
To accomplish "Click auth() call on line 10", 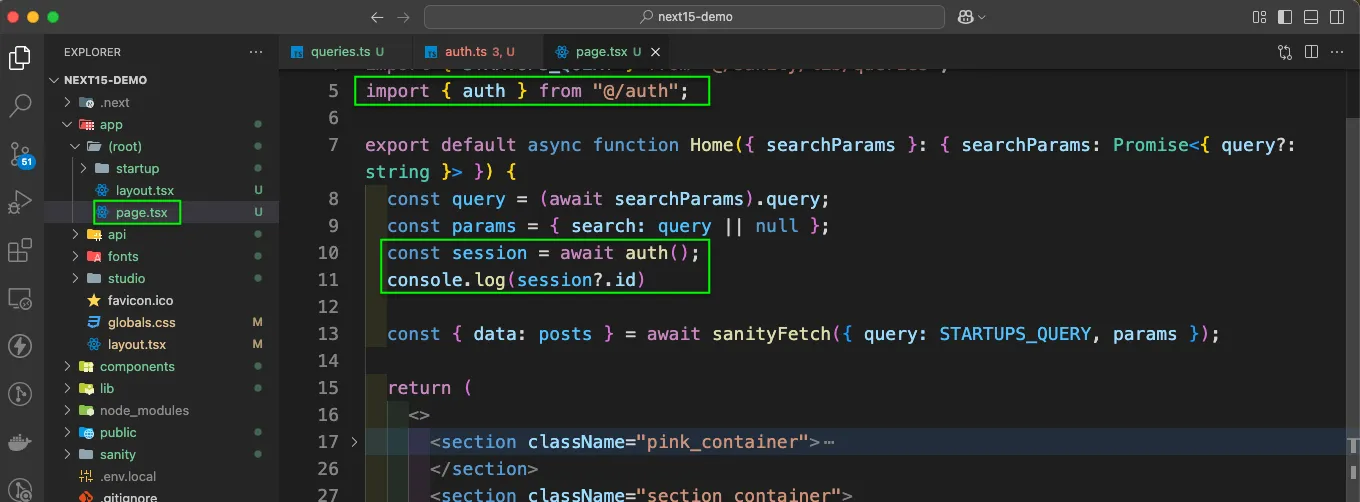I will 657,253.
